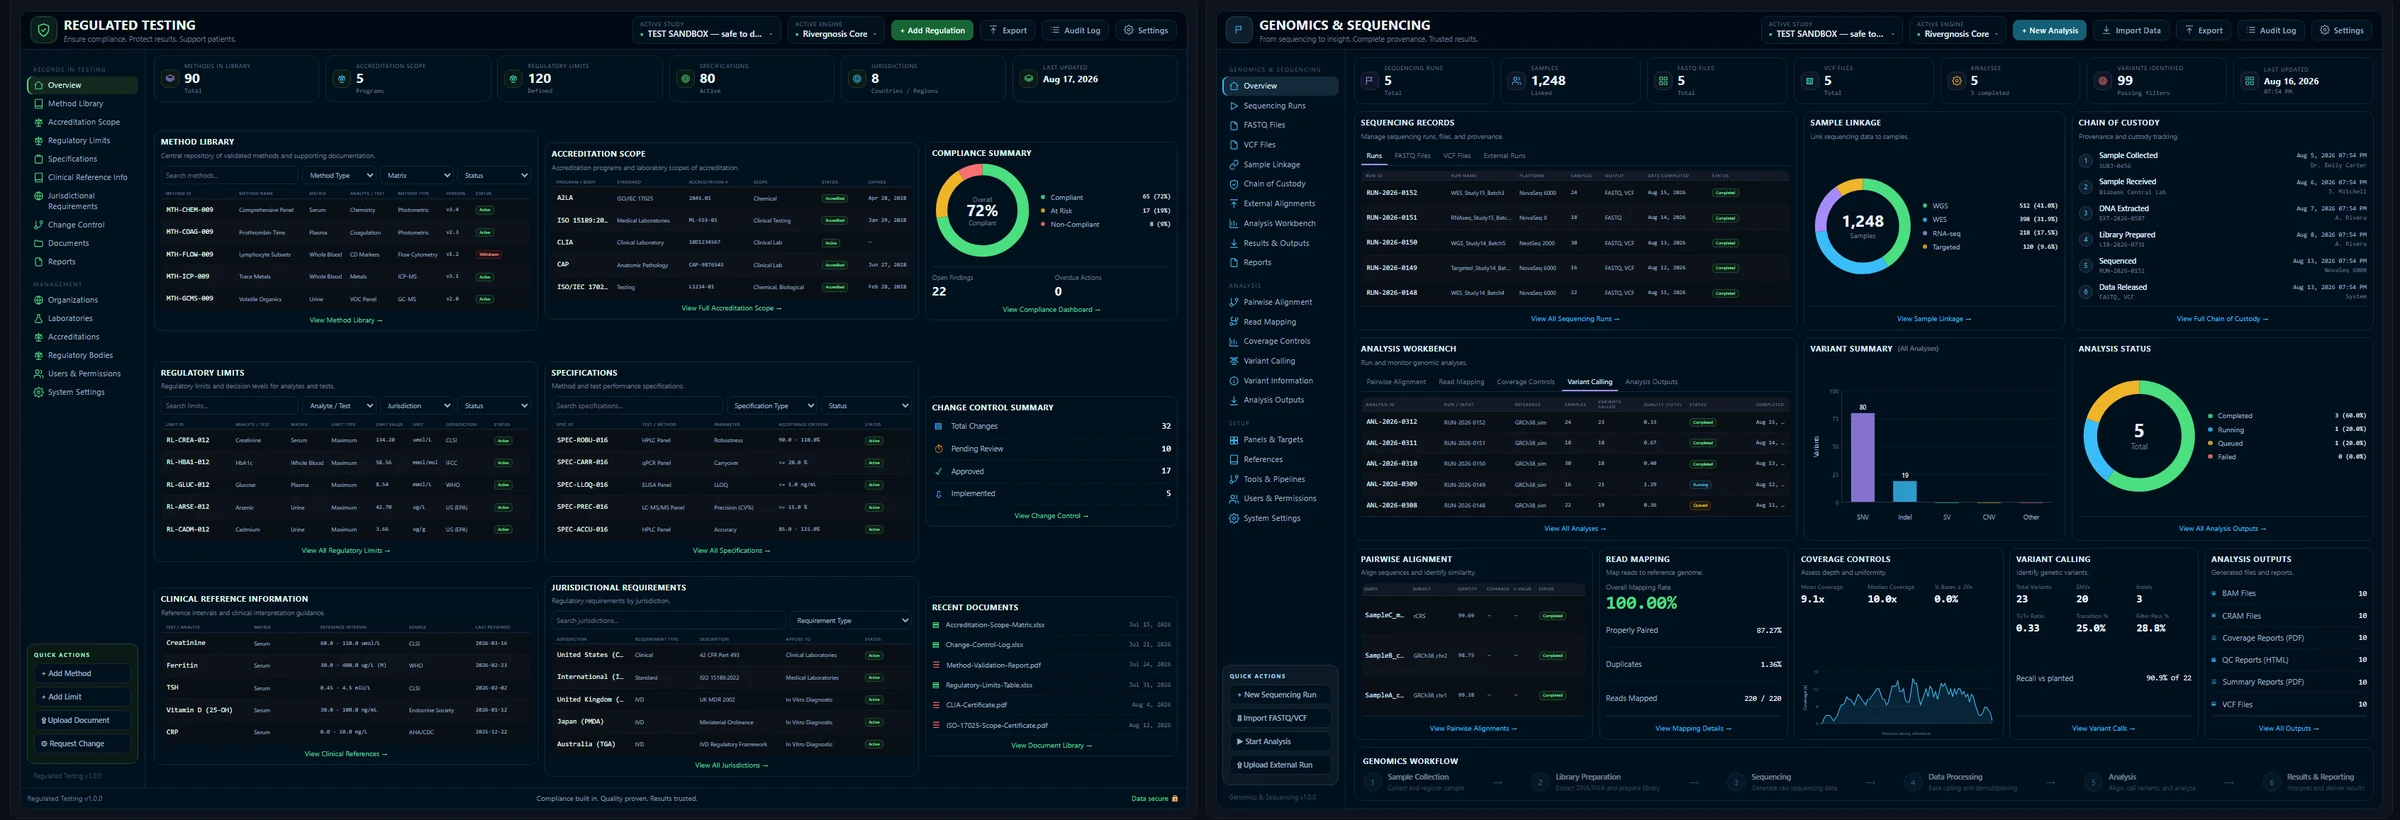Open External Alignments in Genomics sidebar
Image resolution: width=2400 pixels, height=820 pixels.
(1279, 204)
